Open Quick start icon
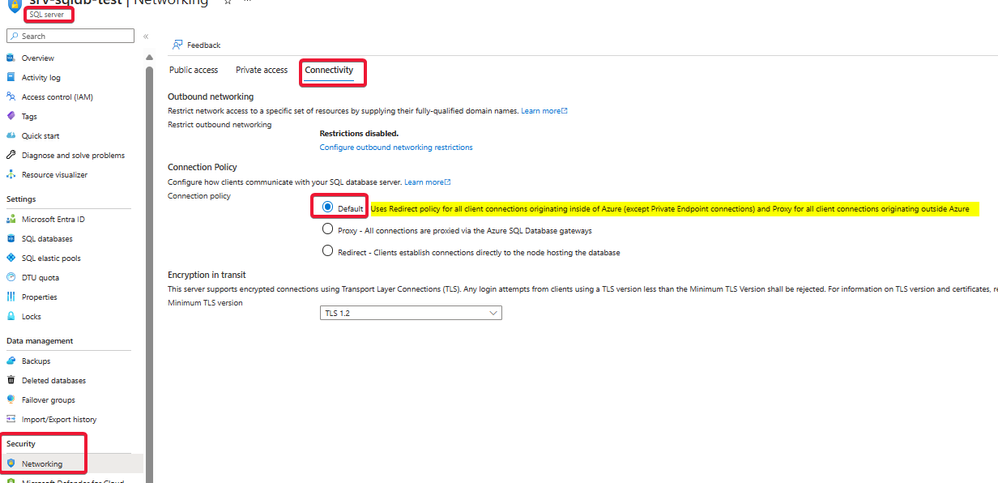Image resolution: width=998 pixels, height=483 pixels. (x=10, y=136)
